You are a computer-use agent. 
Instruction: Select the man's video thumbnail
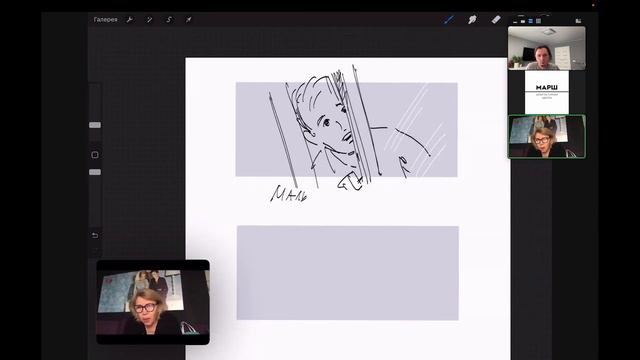(x=547, y=48)
